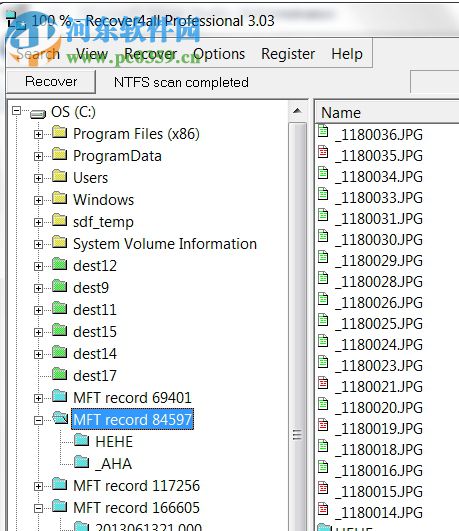
Task: Expand the ProgramData folder node
Action: (x=38, y=156)
